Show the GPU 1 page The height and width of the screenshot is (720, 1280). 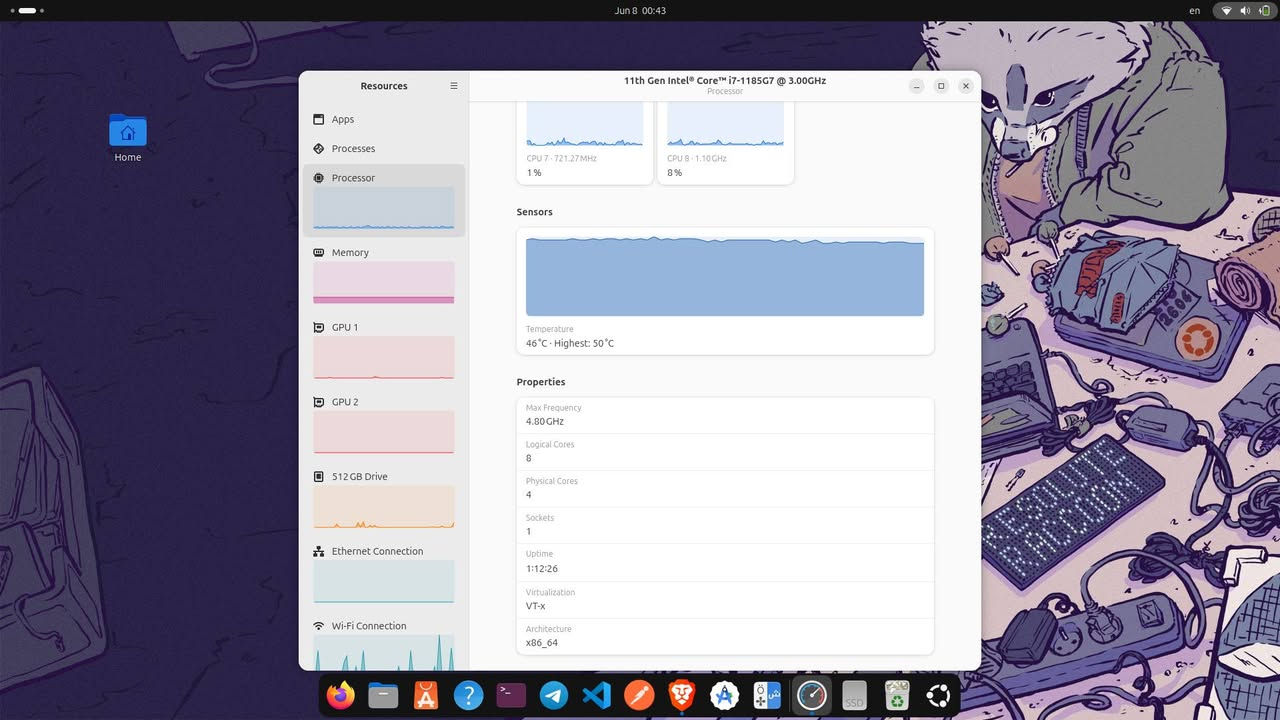point(384,350)
